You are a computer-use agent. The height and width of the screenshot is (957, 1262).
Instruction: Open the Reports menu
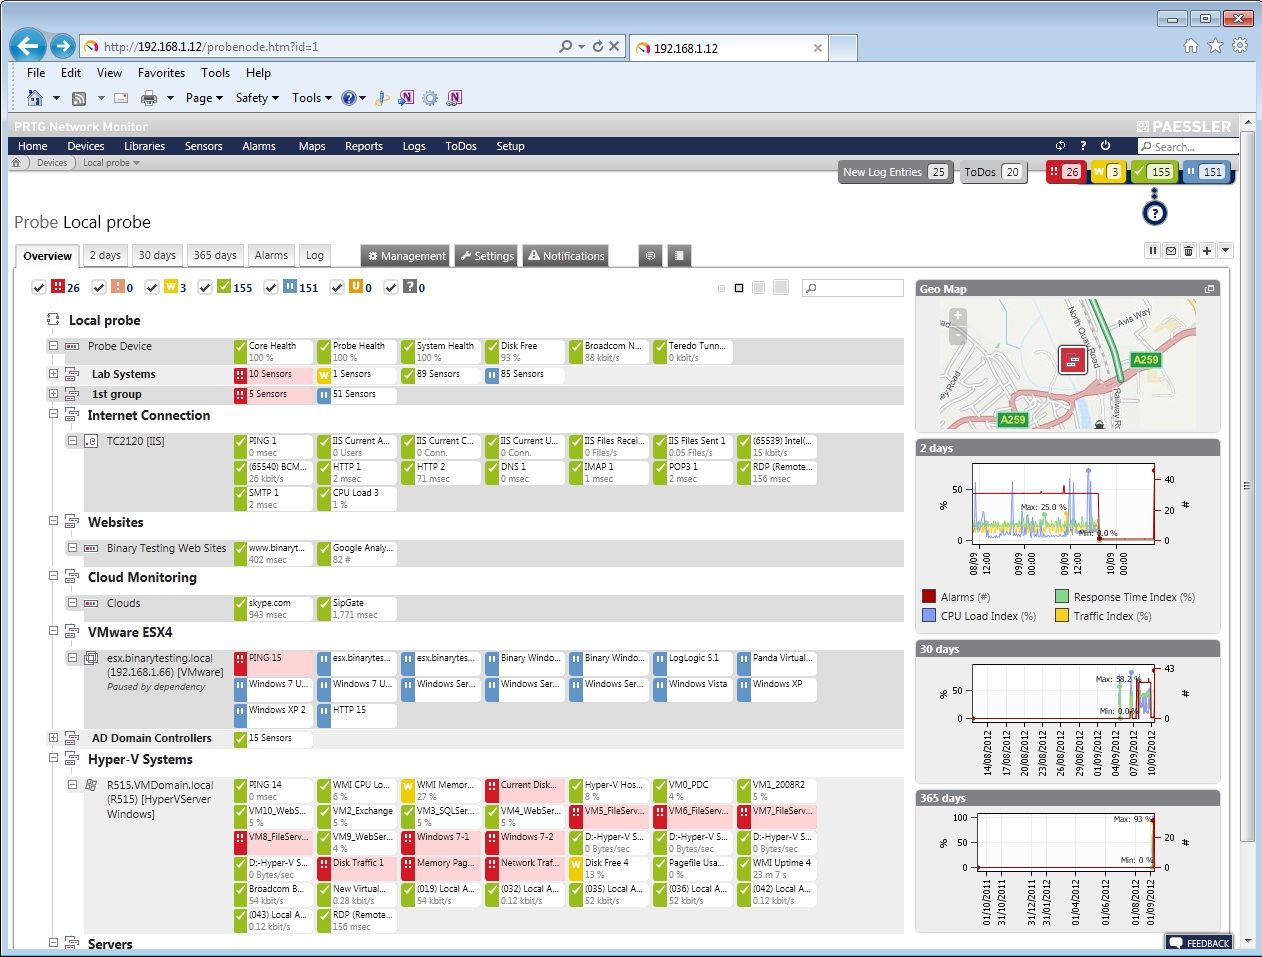pyautogui.click(x=364, y=146)
